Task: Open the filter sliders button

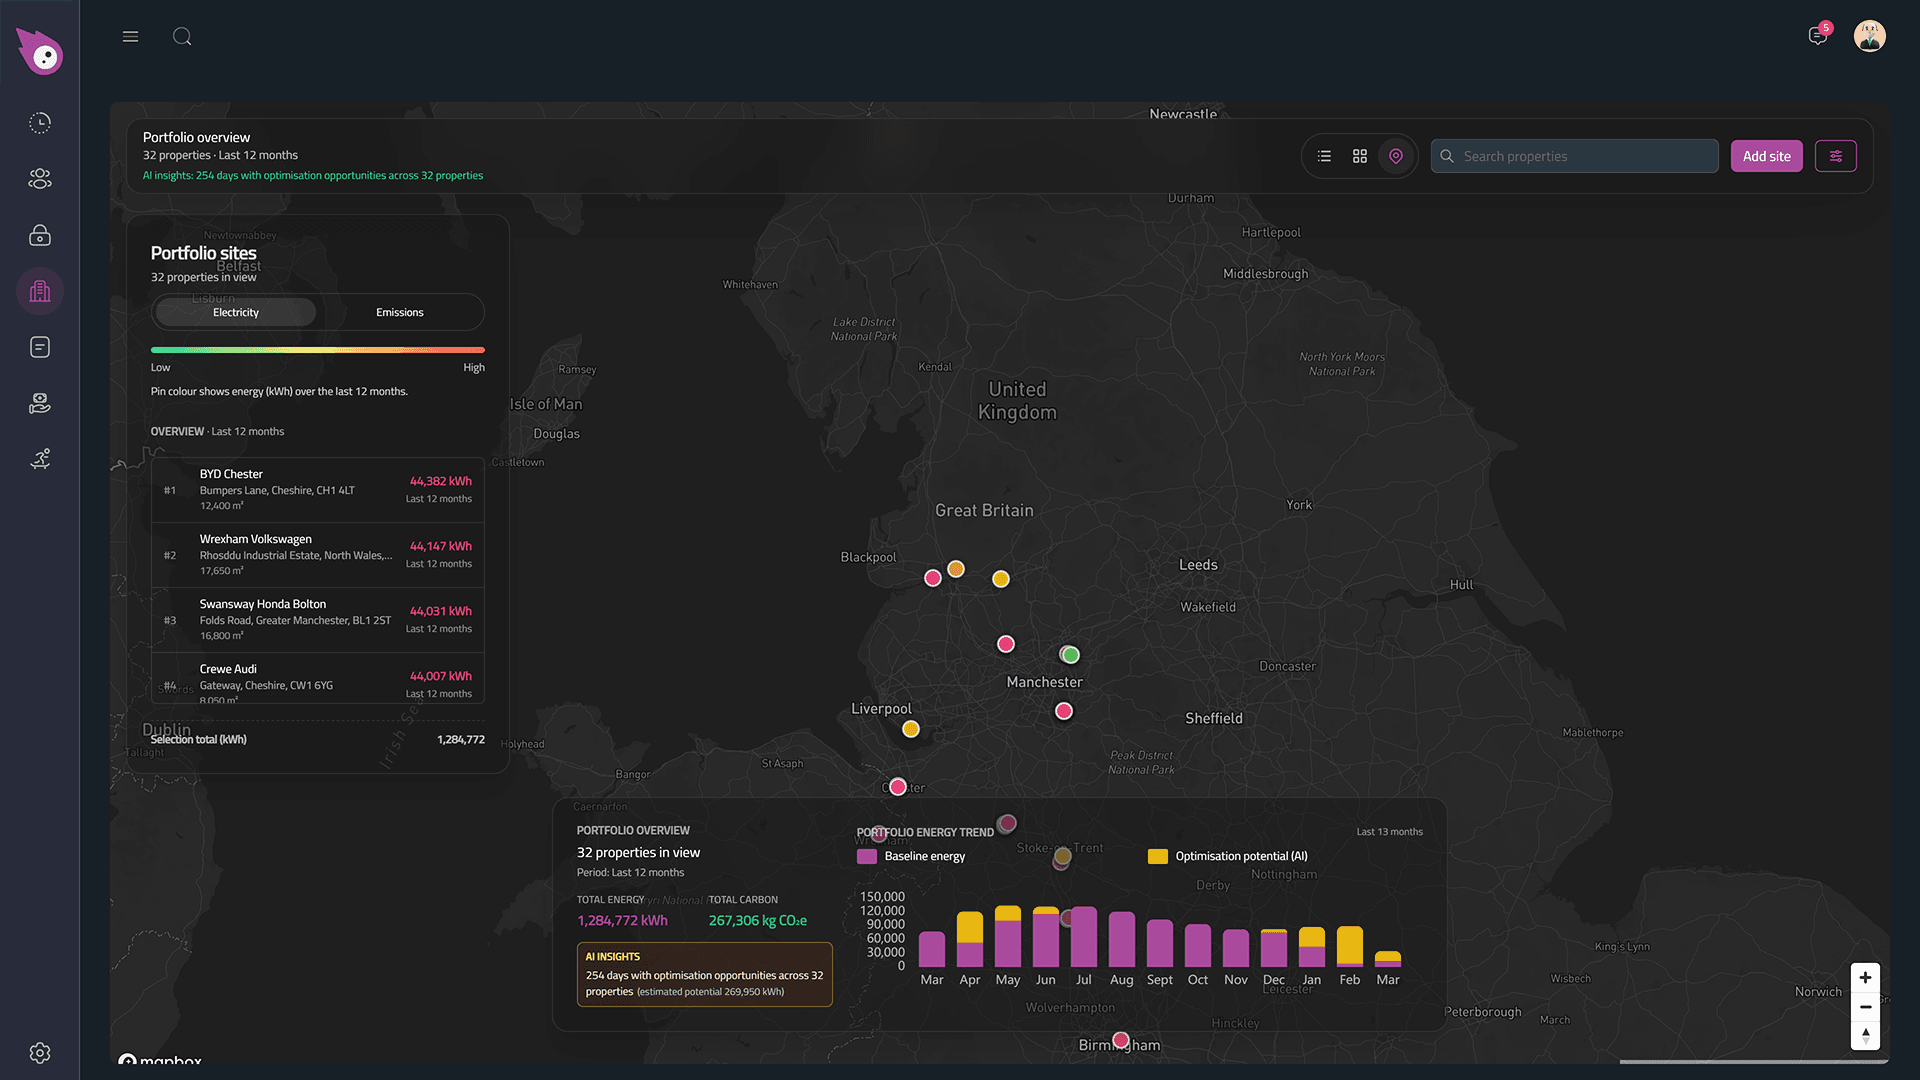Action: [x=1836, y=156]
